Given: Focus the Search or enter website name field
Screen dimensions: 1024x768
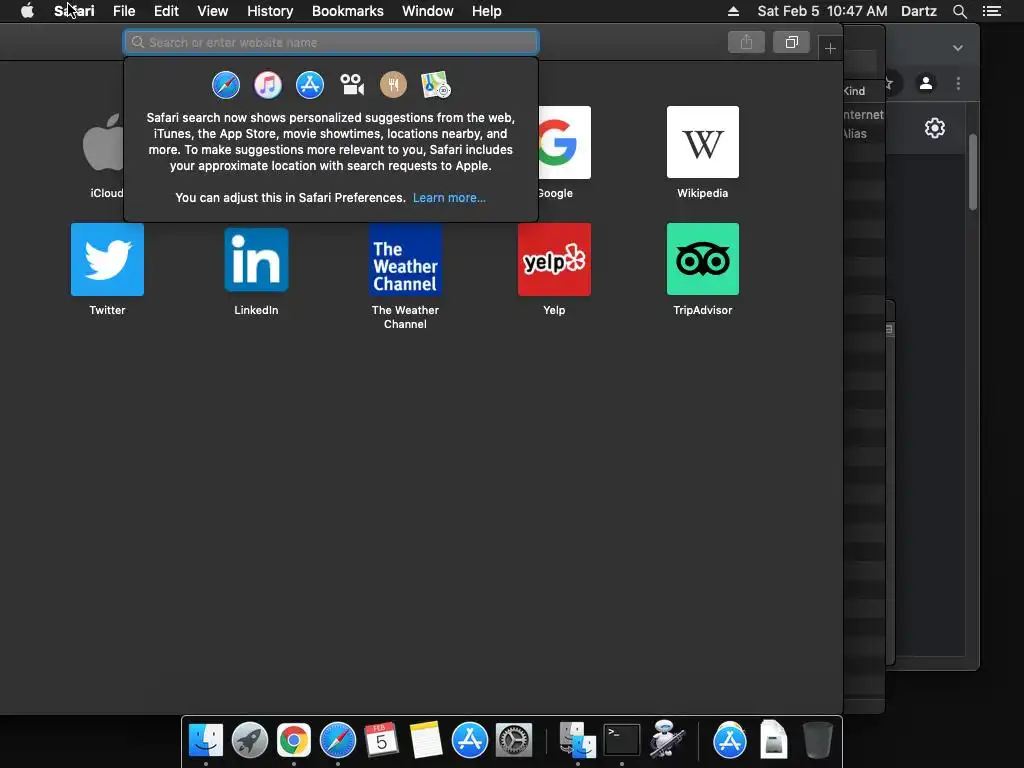Looking at the screenshot, I should point(331,42).
